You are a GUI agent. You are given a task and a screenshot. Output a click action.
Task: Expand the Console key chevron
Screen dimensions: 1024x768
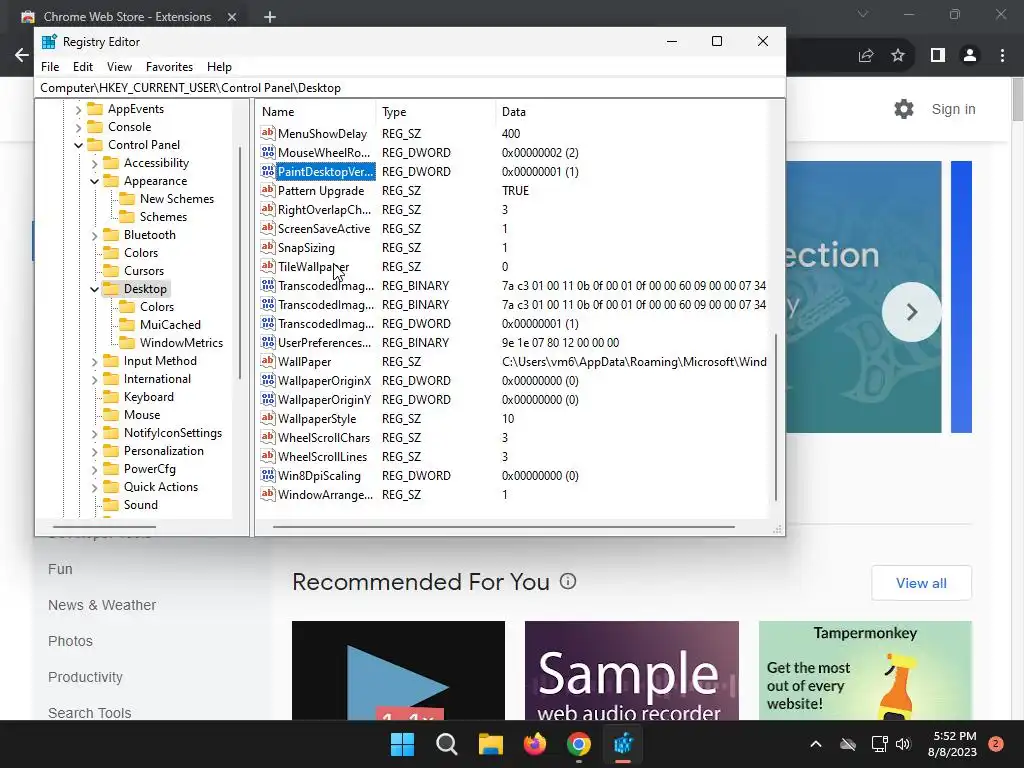[x=78, y=127]
